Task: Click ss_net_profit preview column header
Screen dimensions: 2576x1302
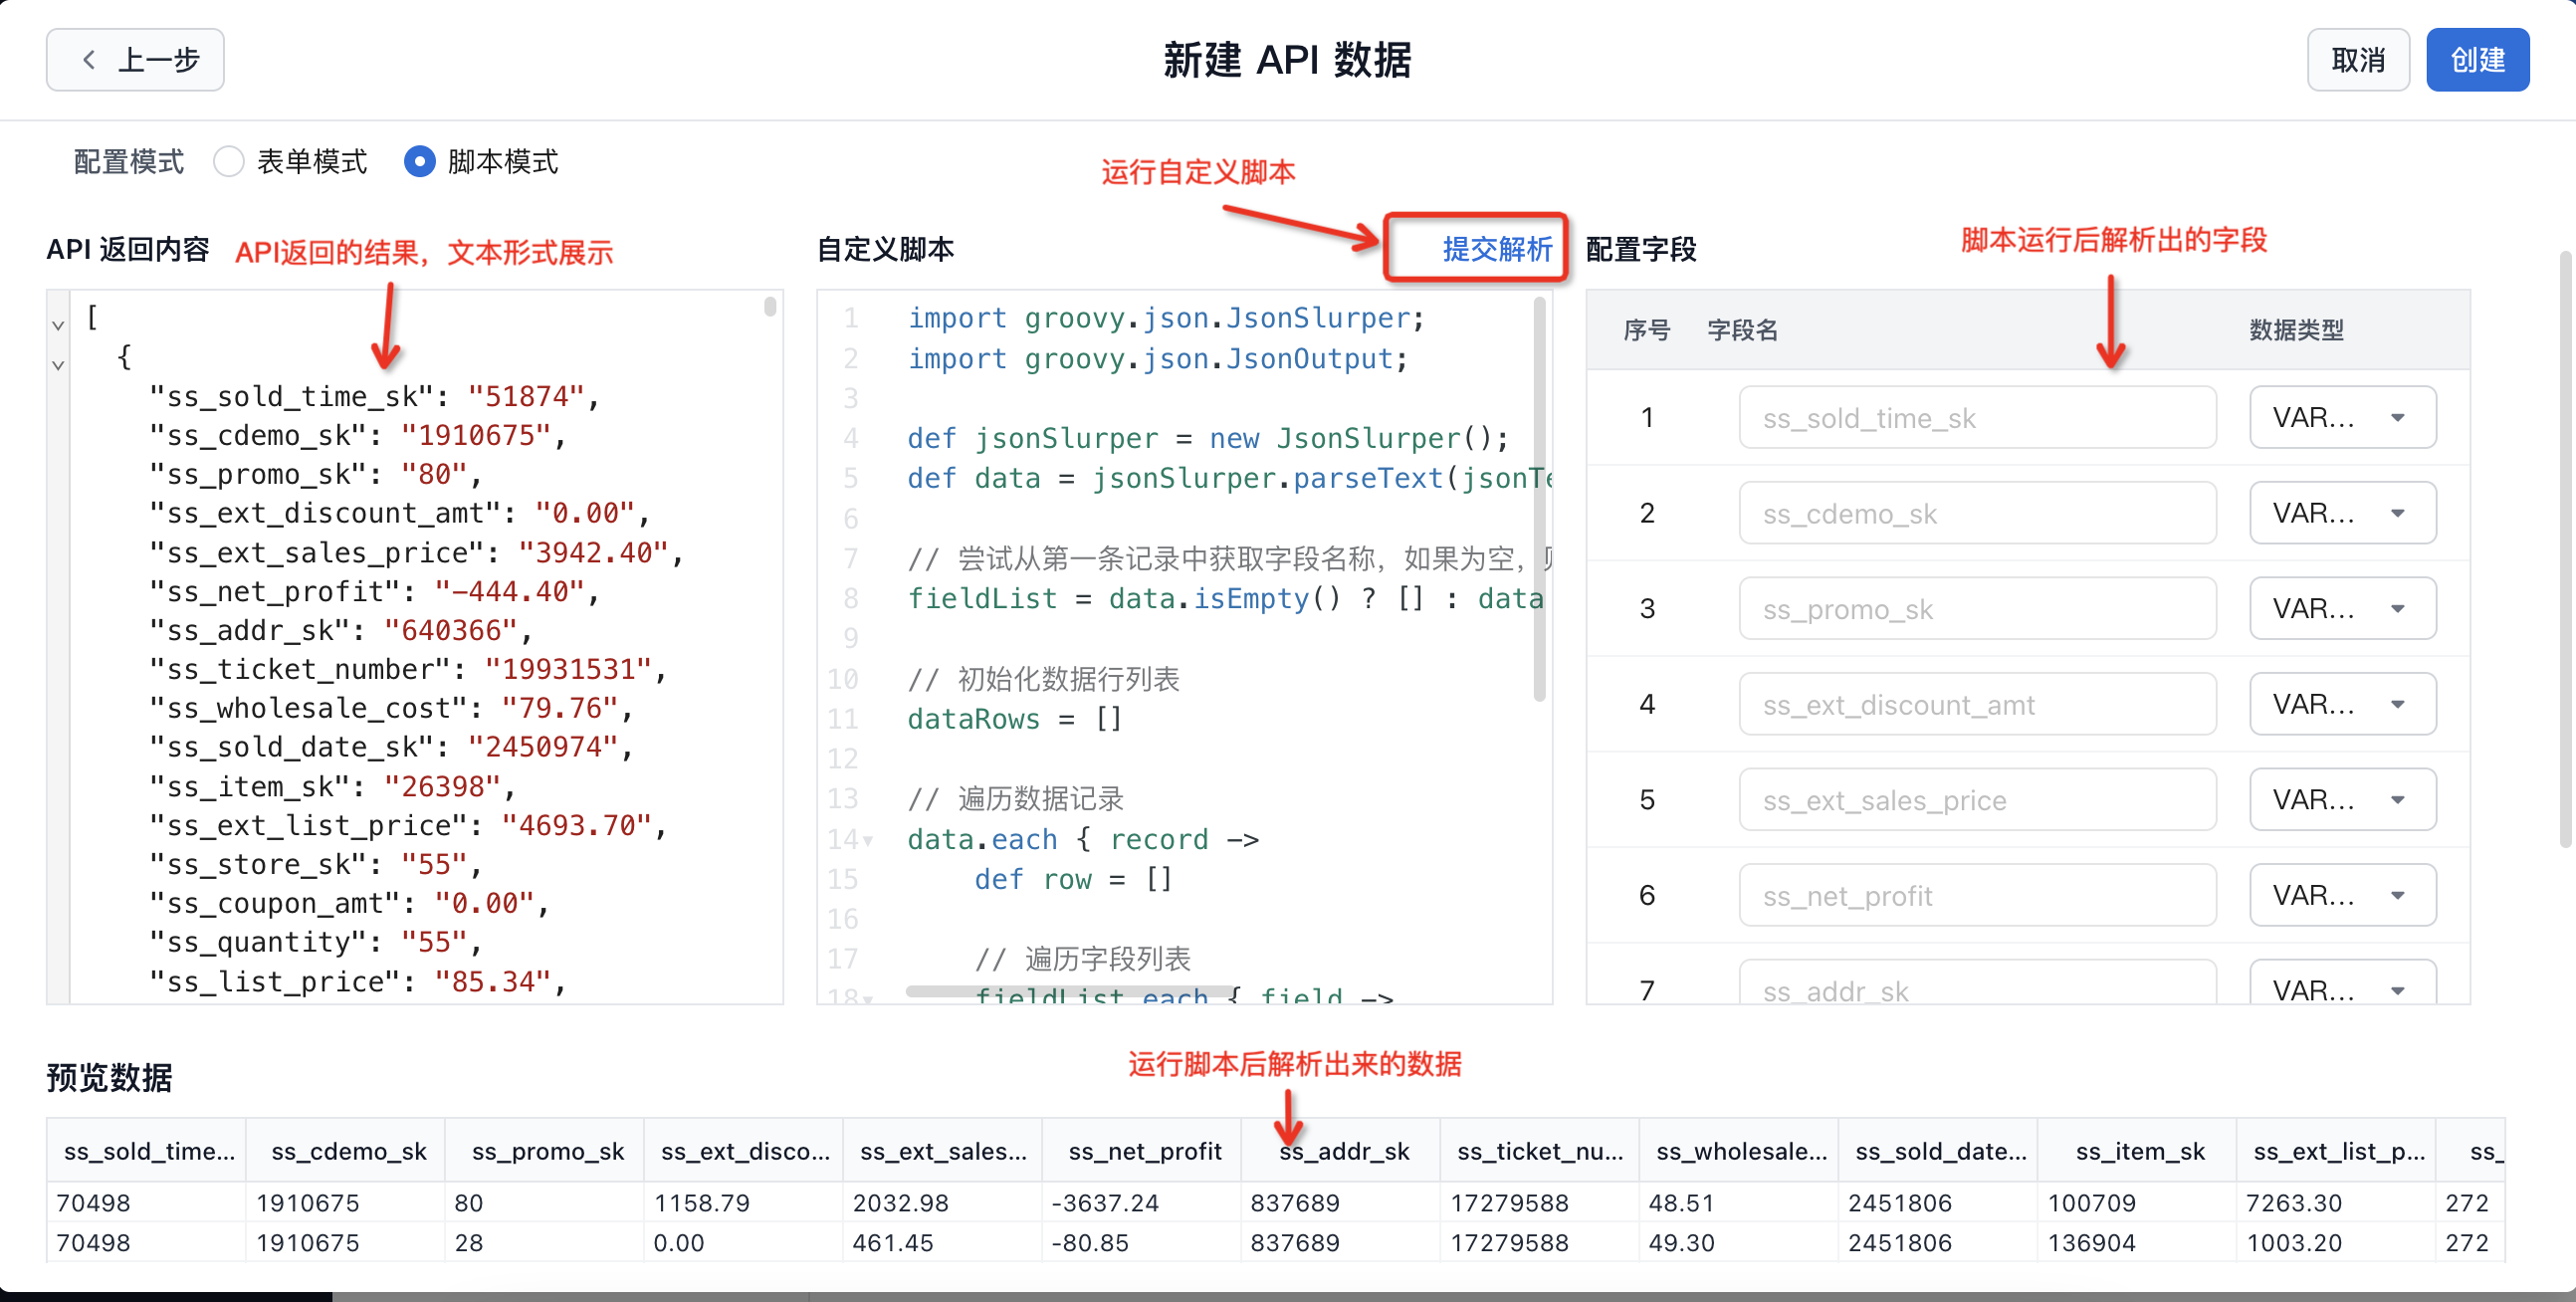Action: click(x=1144, y=1151)
